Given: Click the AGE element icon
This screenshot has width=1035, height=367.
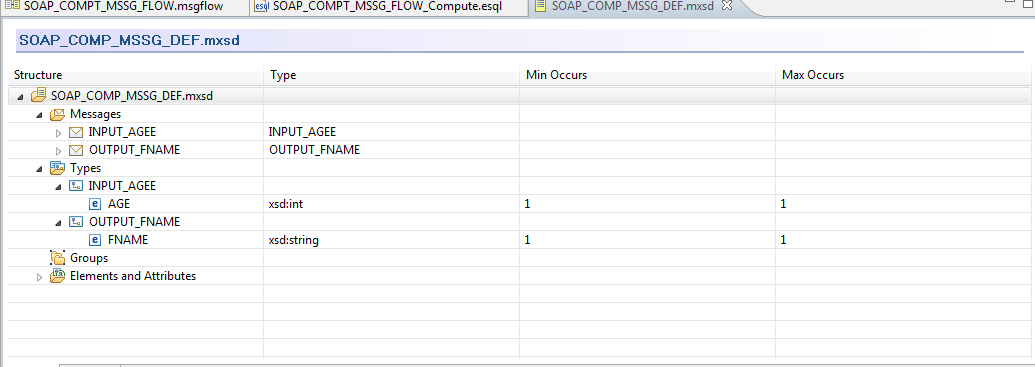Looking at the screenshot, I should (94, 204).
